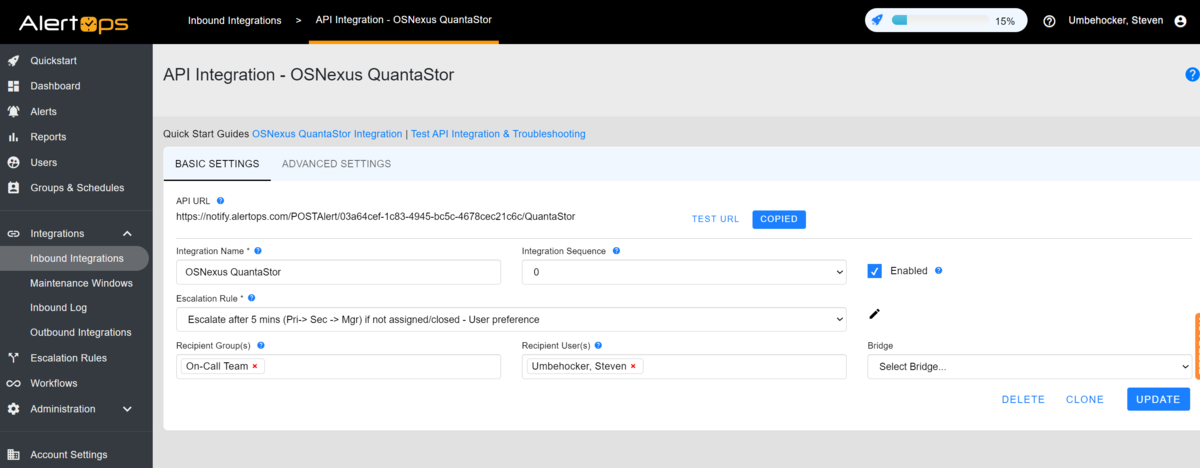Click the pencil edit icon beside Escalation Rule
Image resolution: width=1200 pixels, height=468 pixels.
pos(874,314)
